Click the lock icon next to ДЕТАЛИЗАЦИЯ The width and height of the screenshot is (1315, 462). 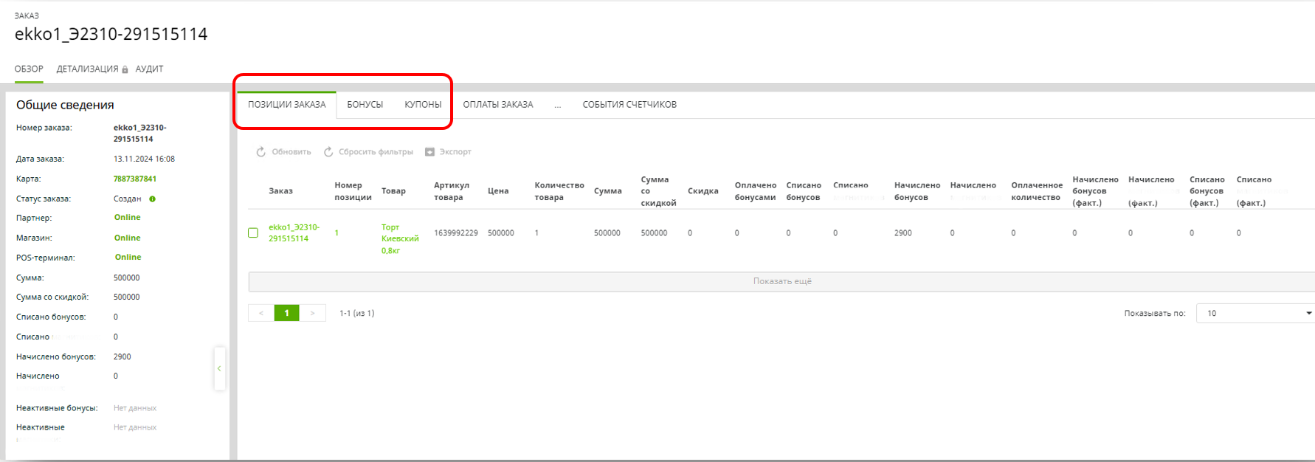coord(125,70)
